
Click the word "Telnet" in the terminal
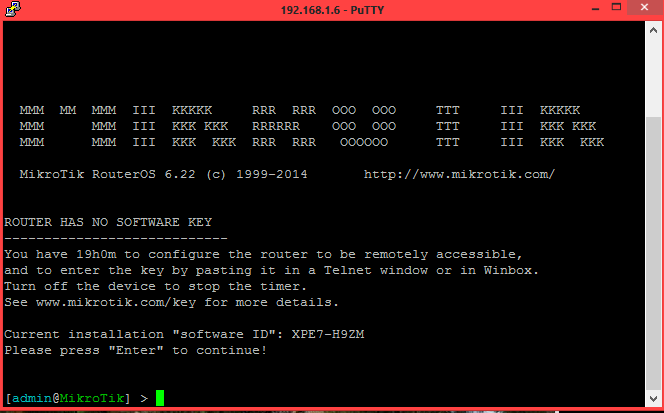coord(348,270)
